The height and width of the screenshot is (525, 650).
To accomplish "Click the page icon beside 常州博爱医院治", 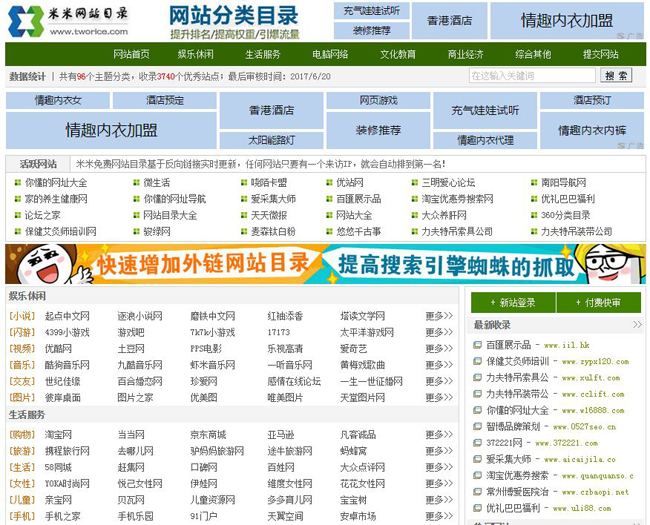I will click(x=478, y=491).
